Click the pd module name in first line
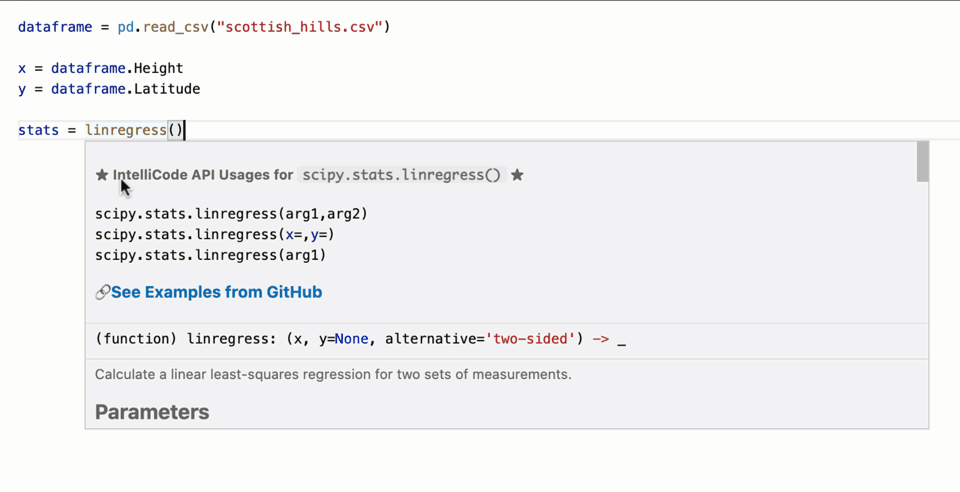Screen dimensions: 960x492 coord(126,28)
